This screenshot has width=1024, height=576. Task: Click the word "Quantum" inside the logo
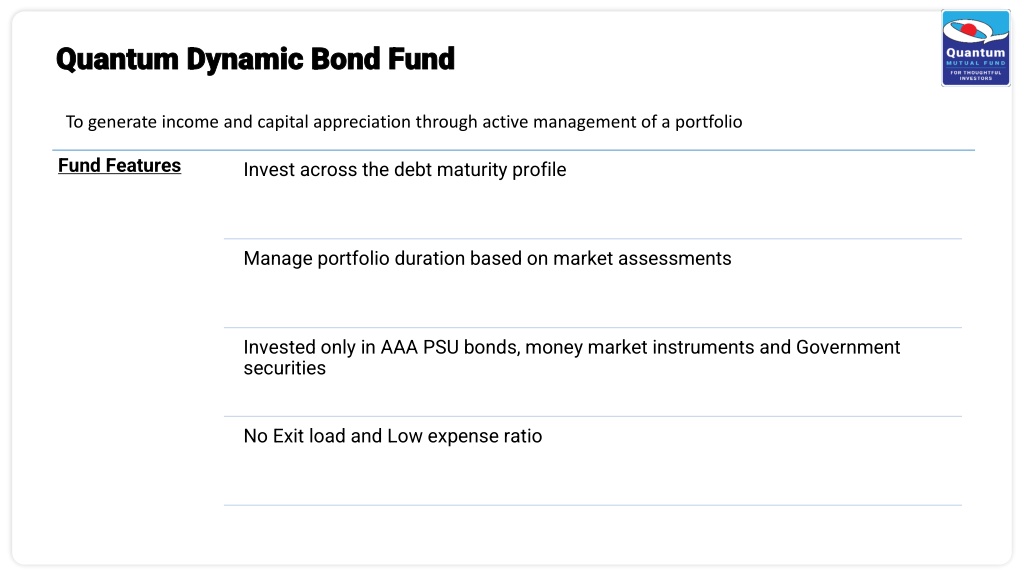(x=976, y=52)
